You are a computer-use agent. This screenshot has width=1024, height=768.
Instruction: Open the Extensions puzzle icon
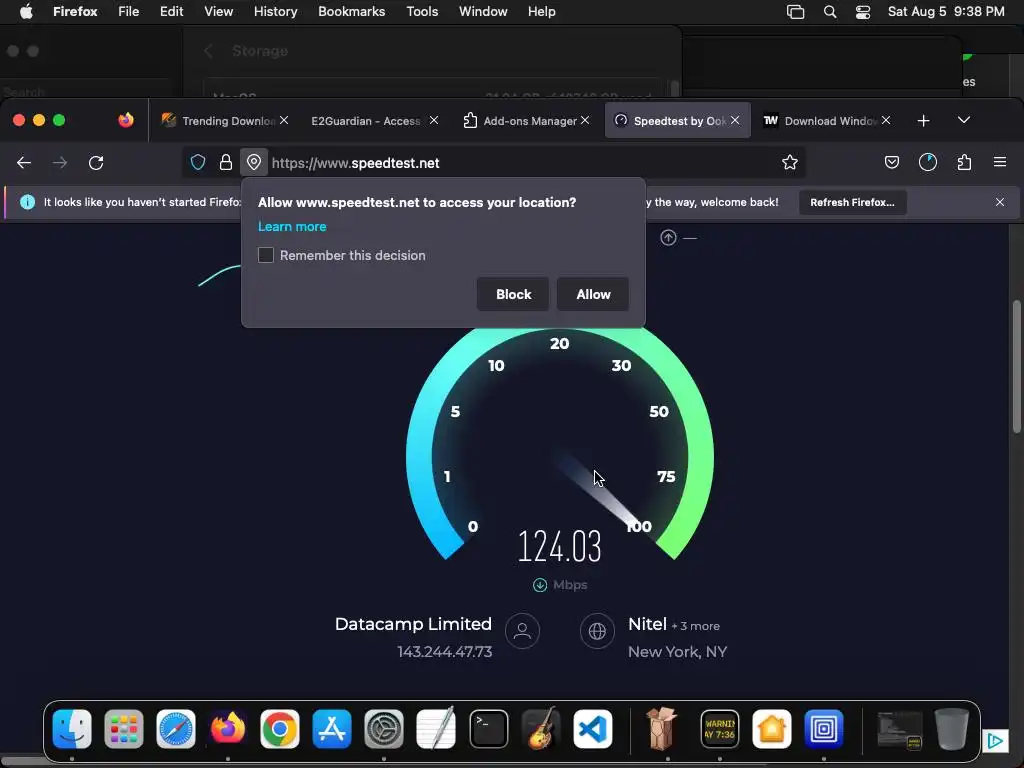(965, 163)
